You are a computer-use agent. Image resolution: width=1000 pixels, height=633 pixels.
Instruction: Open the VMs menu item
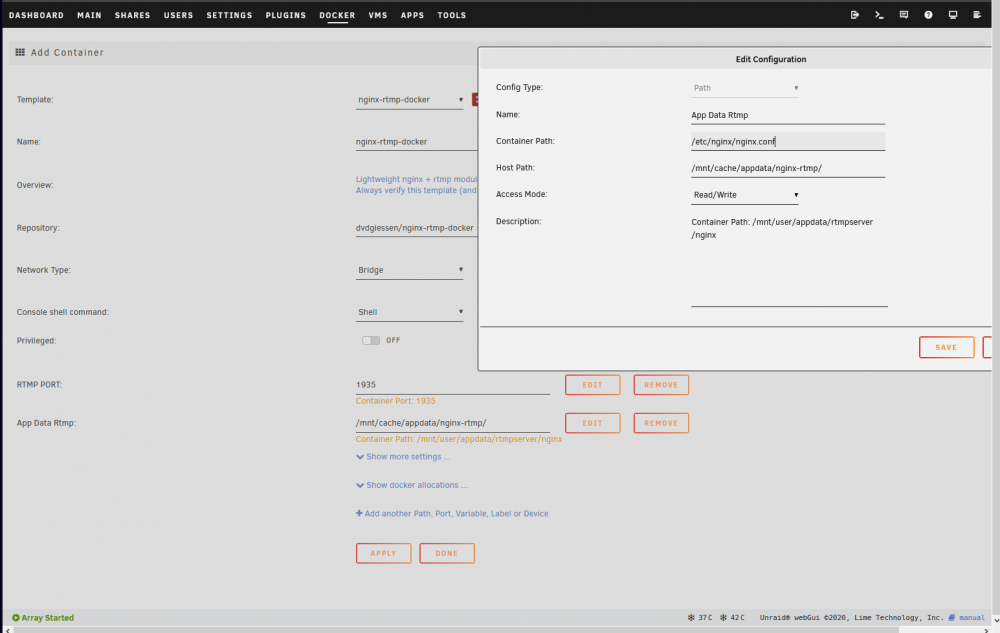click(378, 15)
